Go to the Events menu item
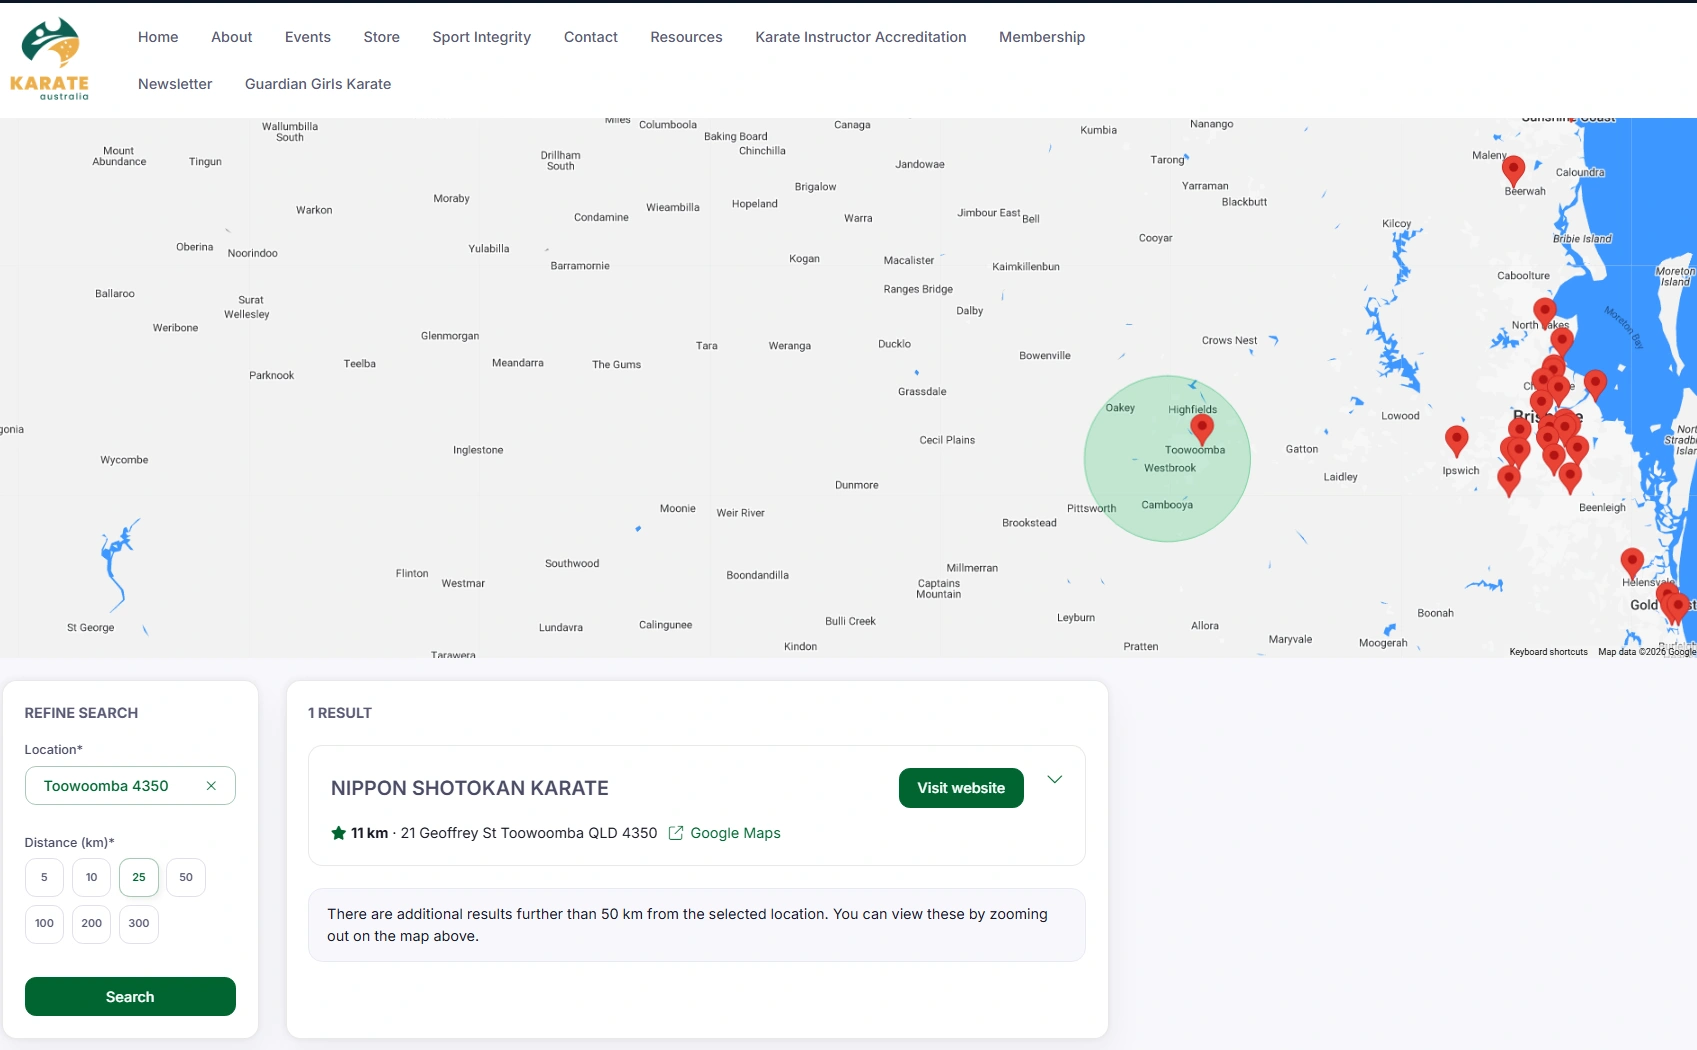Viewport: 1697px width, 1050px height. [308, 37]
